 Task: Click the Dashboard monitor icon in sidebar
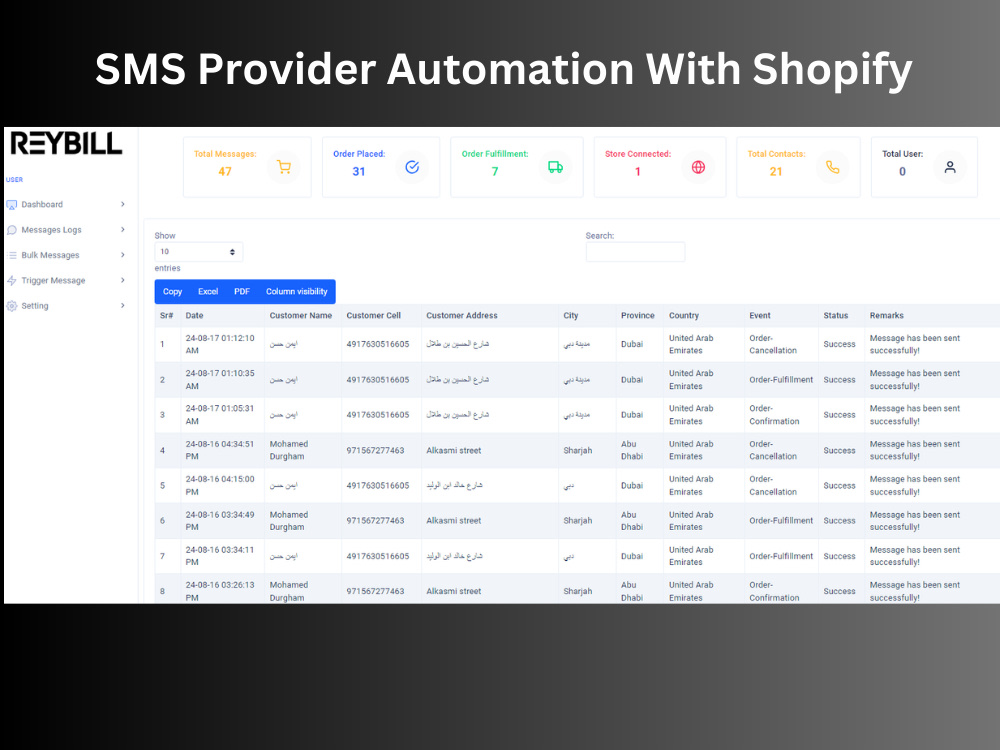11,205
